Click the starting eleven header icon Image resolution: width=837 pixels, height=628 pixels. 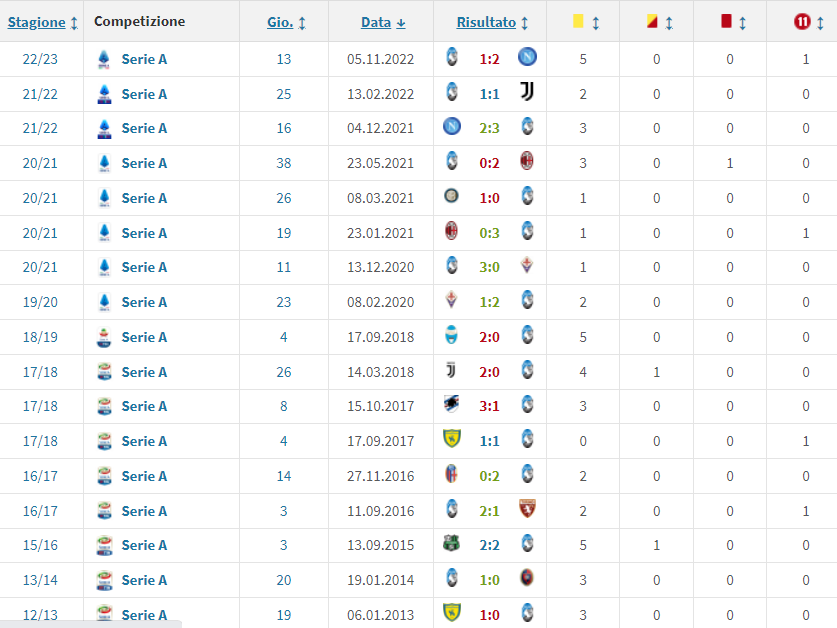tap(800, 21)
